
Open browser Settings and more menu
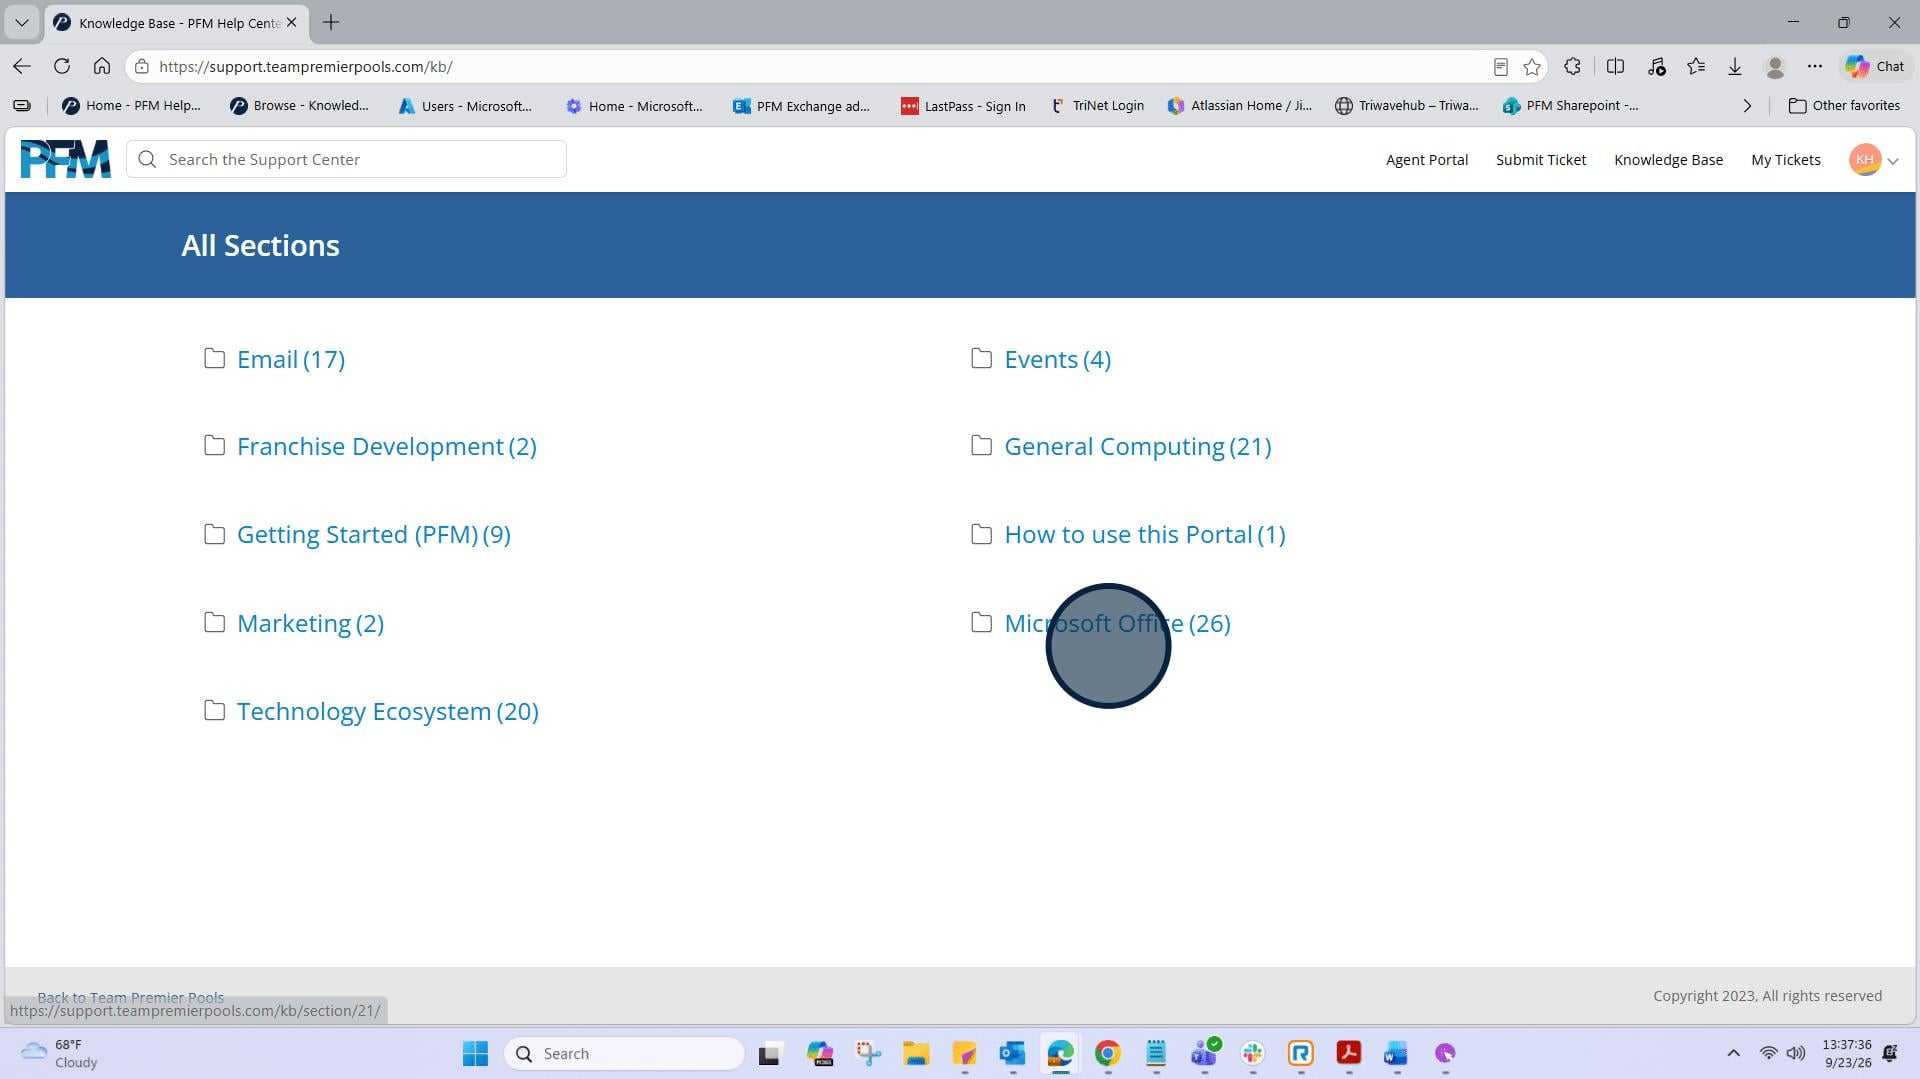click(1814, 66)
